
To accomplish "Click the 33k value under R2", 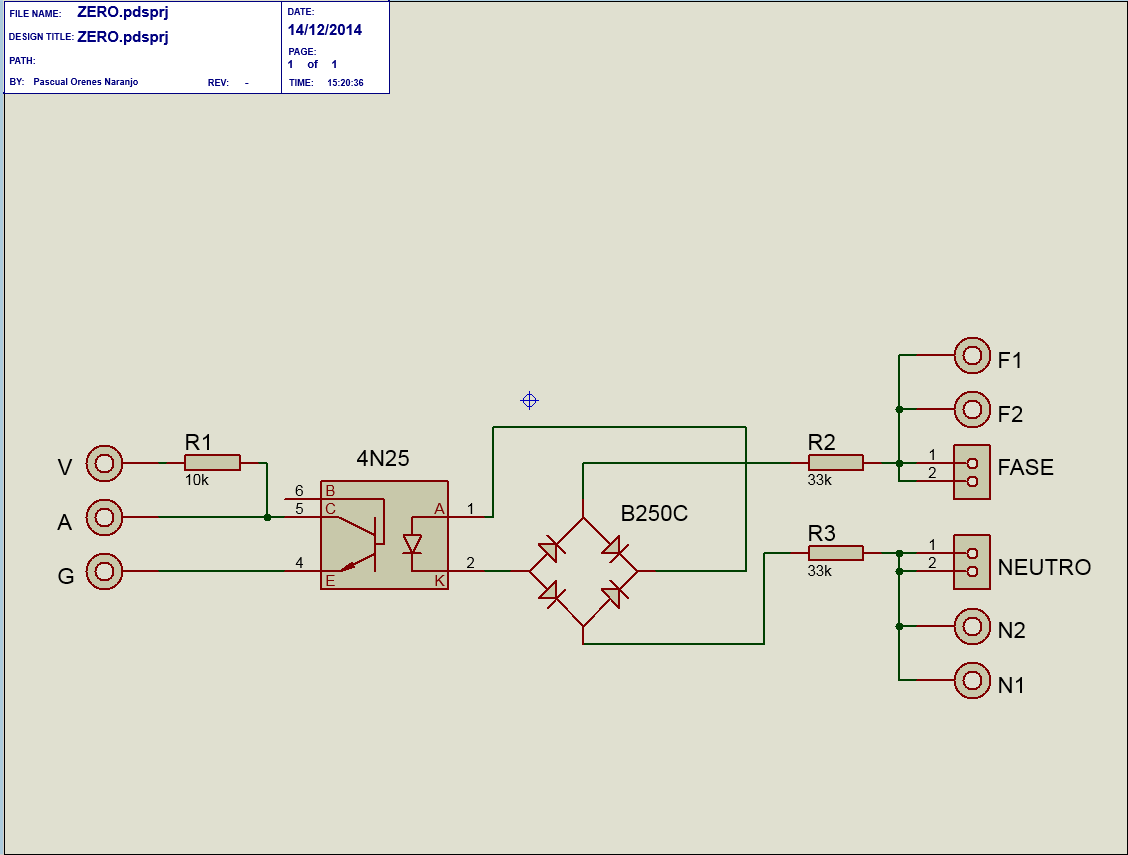I will pyautogui.click(x=819, y=480).
